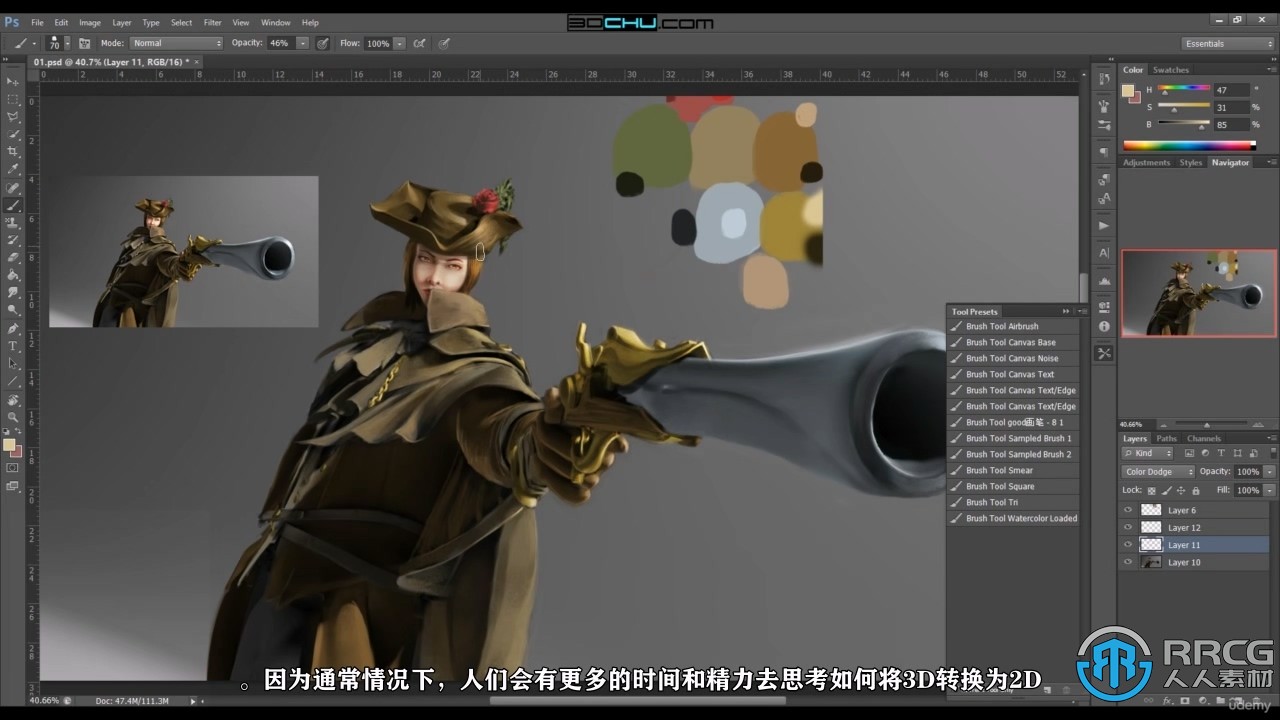
Task: Open the Brush panel toggle icon
Action: 85,43
